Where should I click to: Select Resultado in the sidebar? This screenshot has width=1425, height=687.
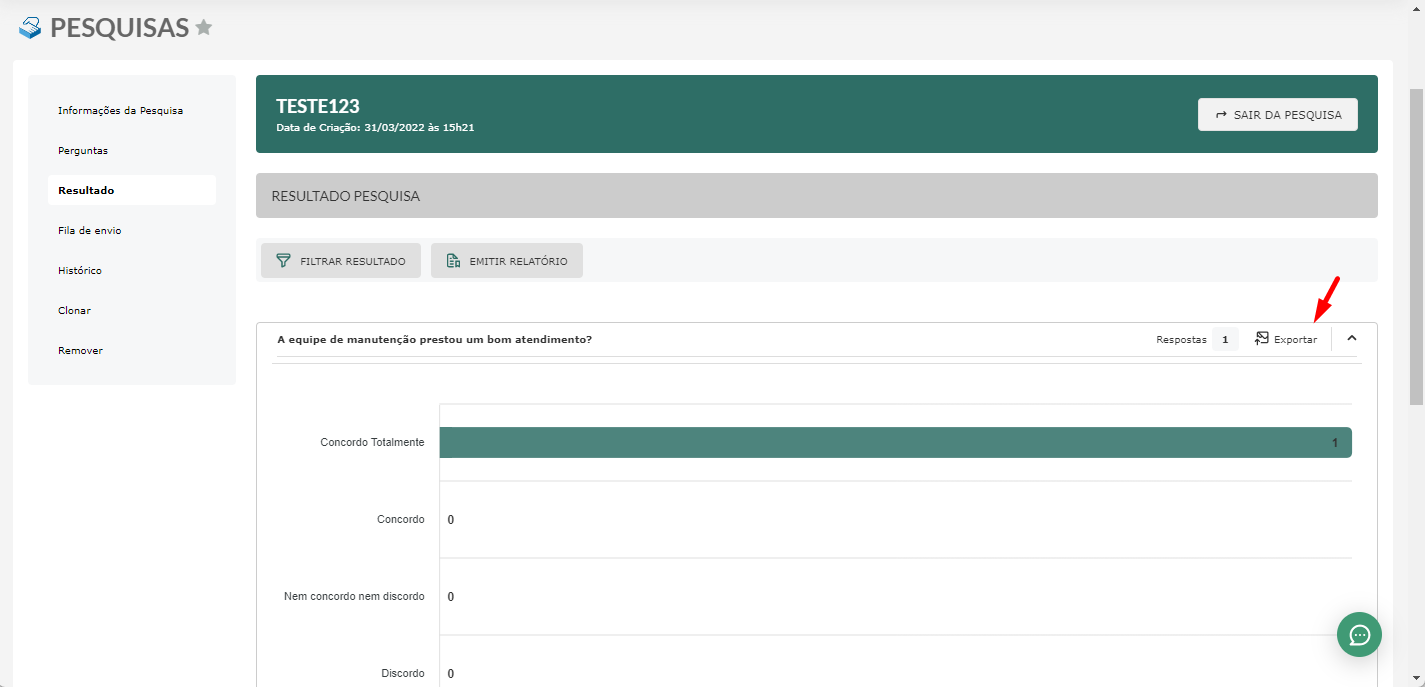[132, 190]
